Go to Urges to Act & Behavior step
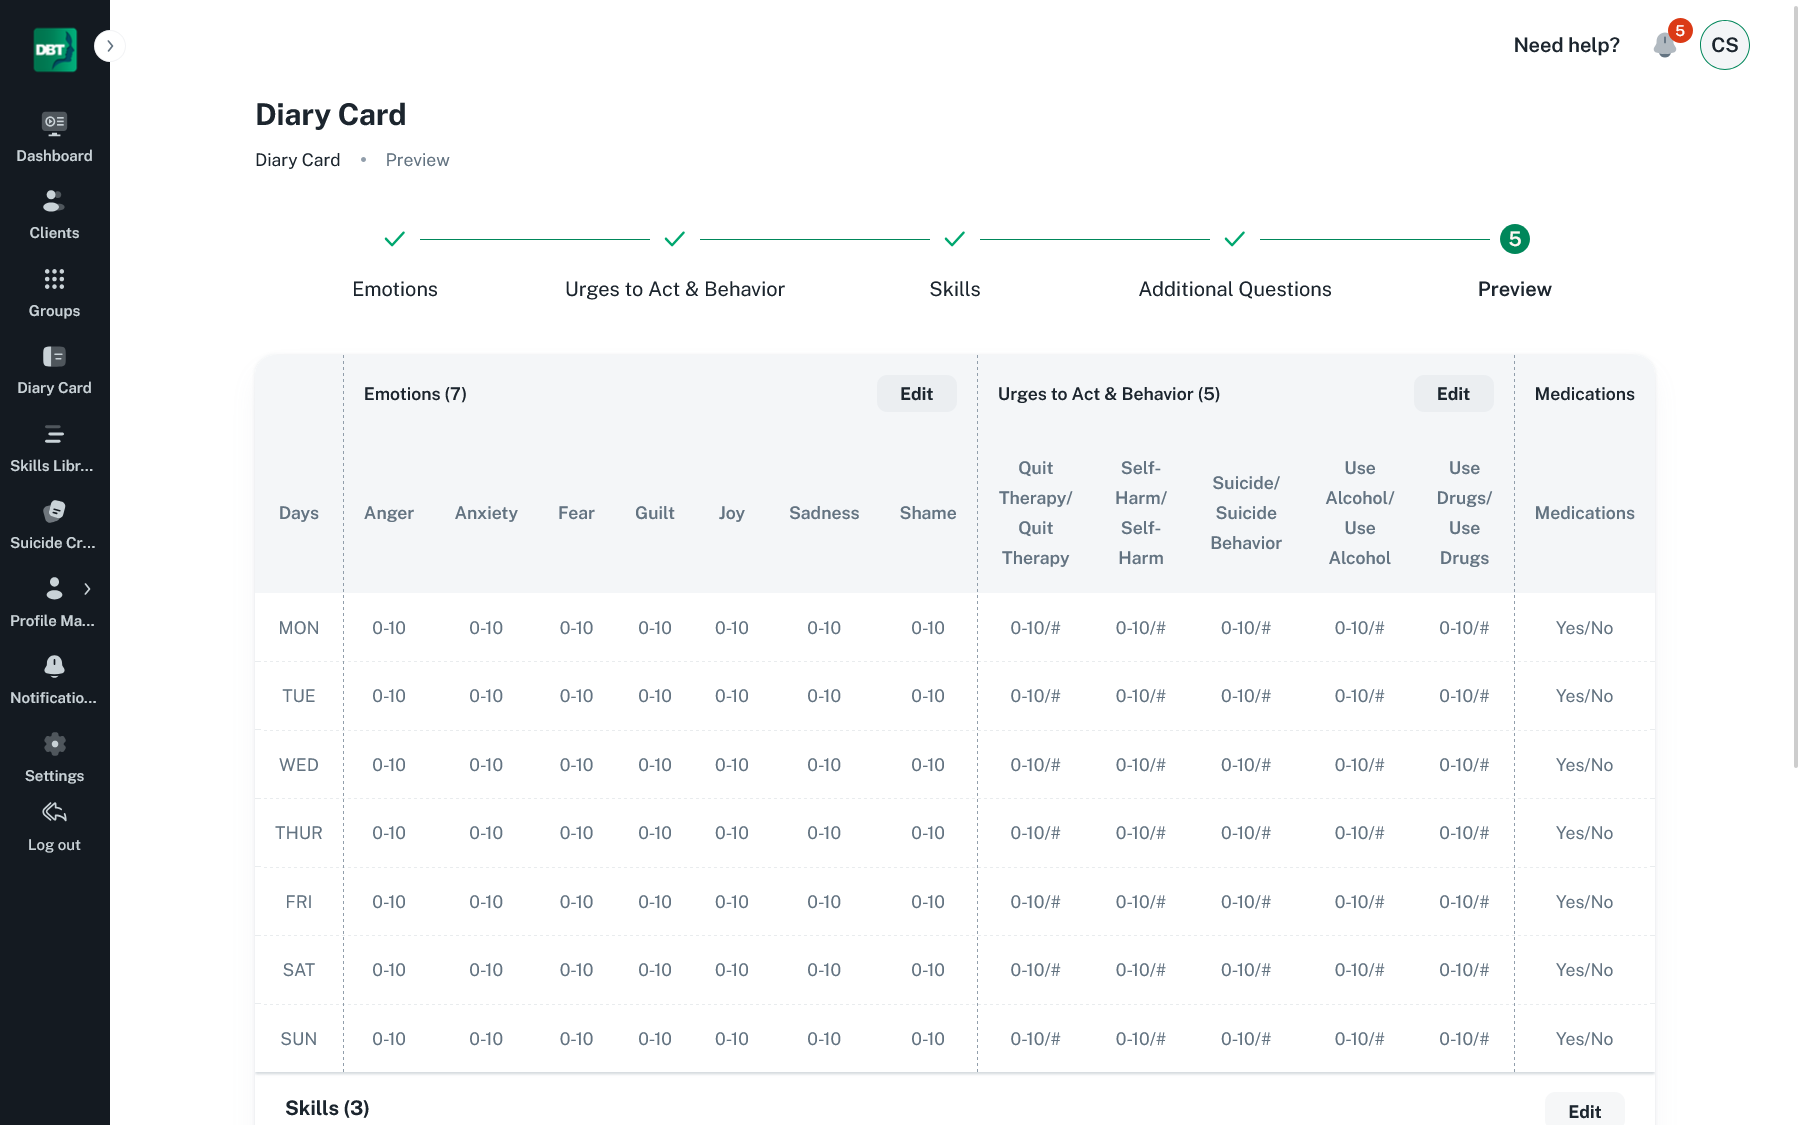Image resolution: width=1800 pixels, height=1125 pixels. coord(675,240)
